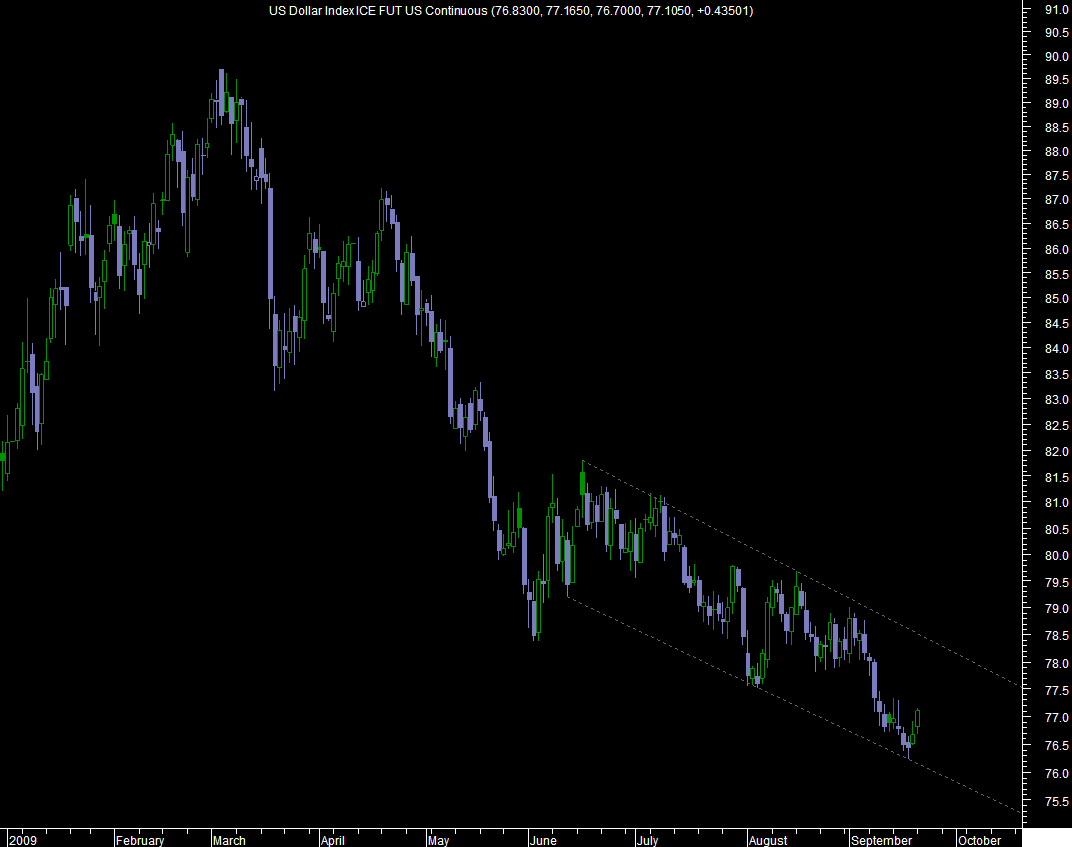Click the 75.5 price level label
Screen dimensions: 1072x847
1056,801
